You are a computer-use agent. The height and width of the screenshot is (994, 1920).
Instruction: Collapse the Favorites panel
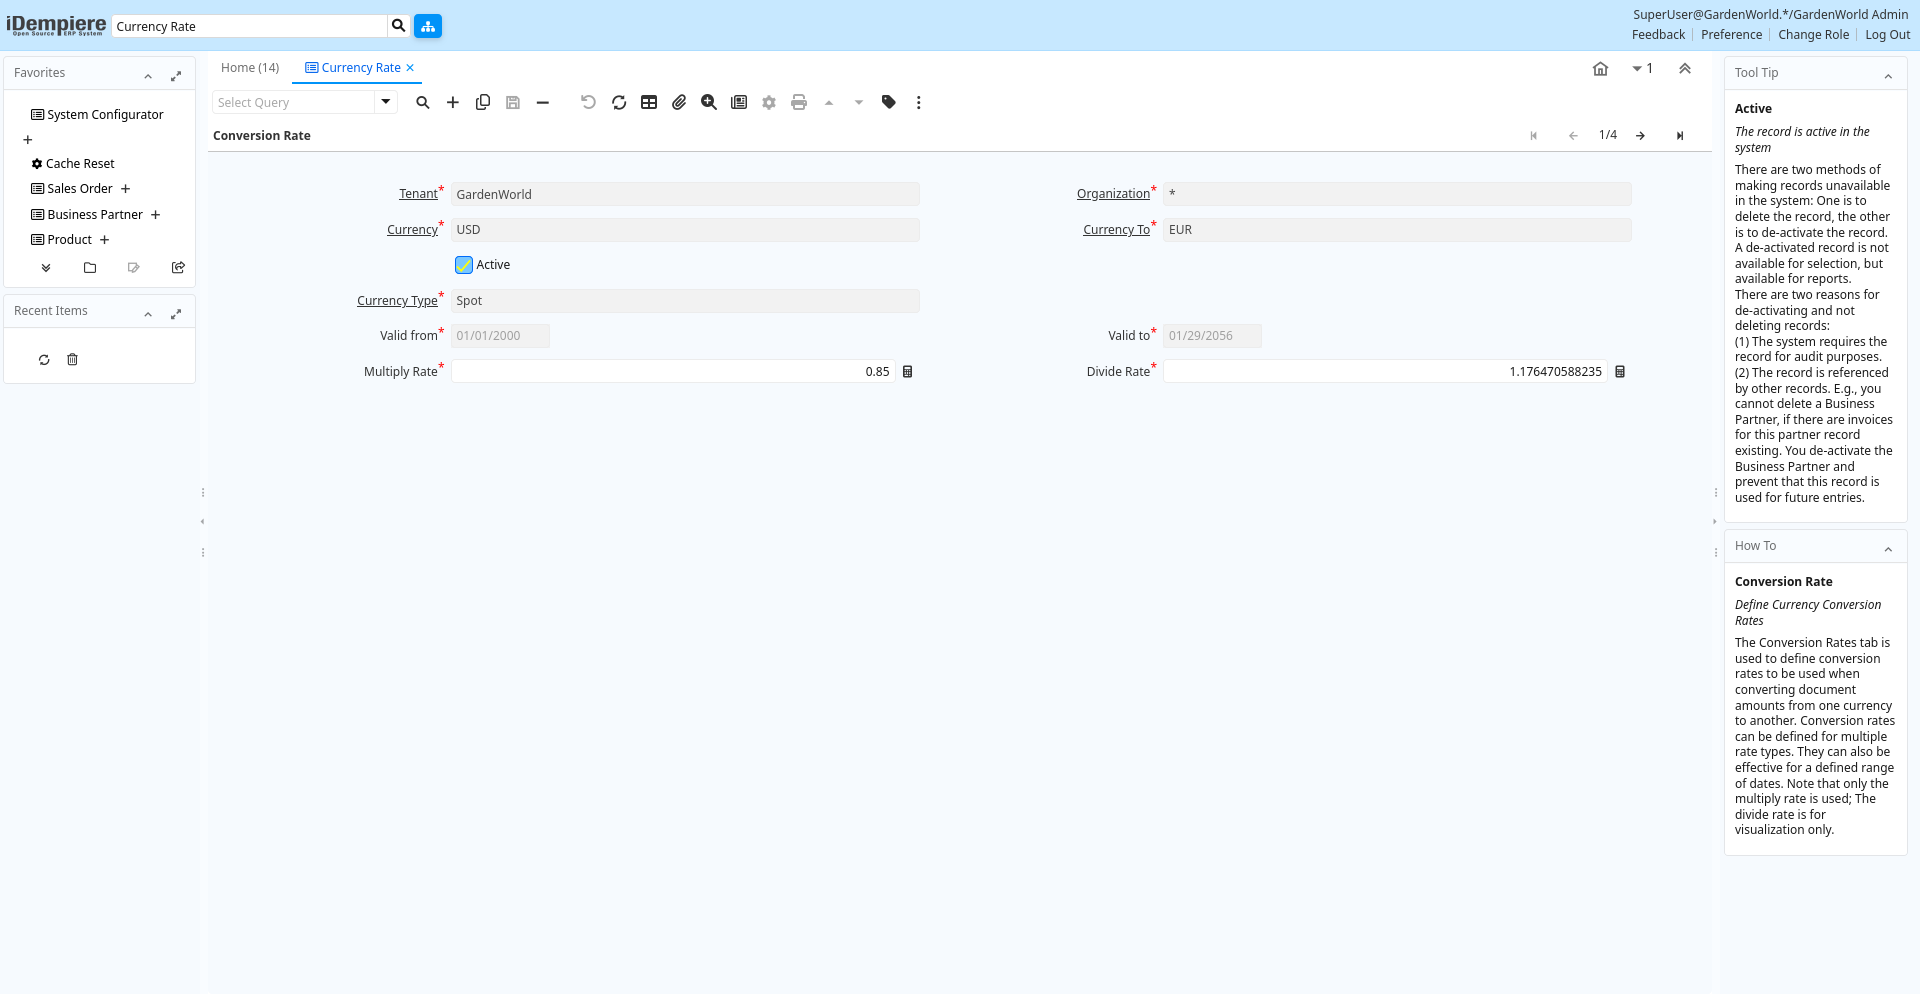pyautogui.click(x=148, y=76)
